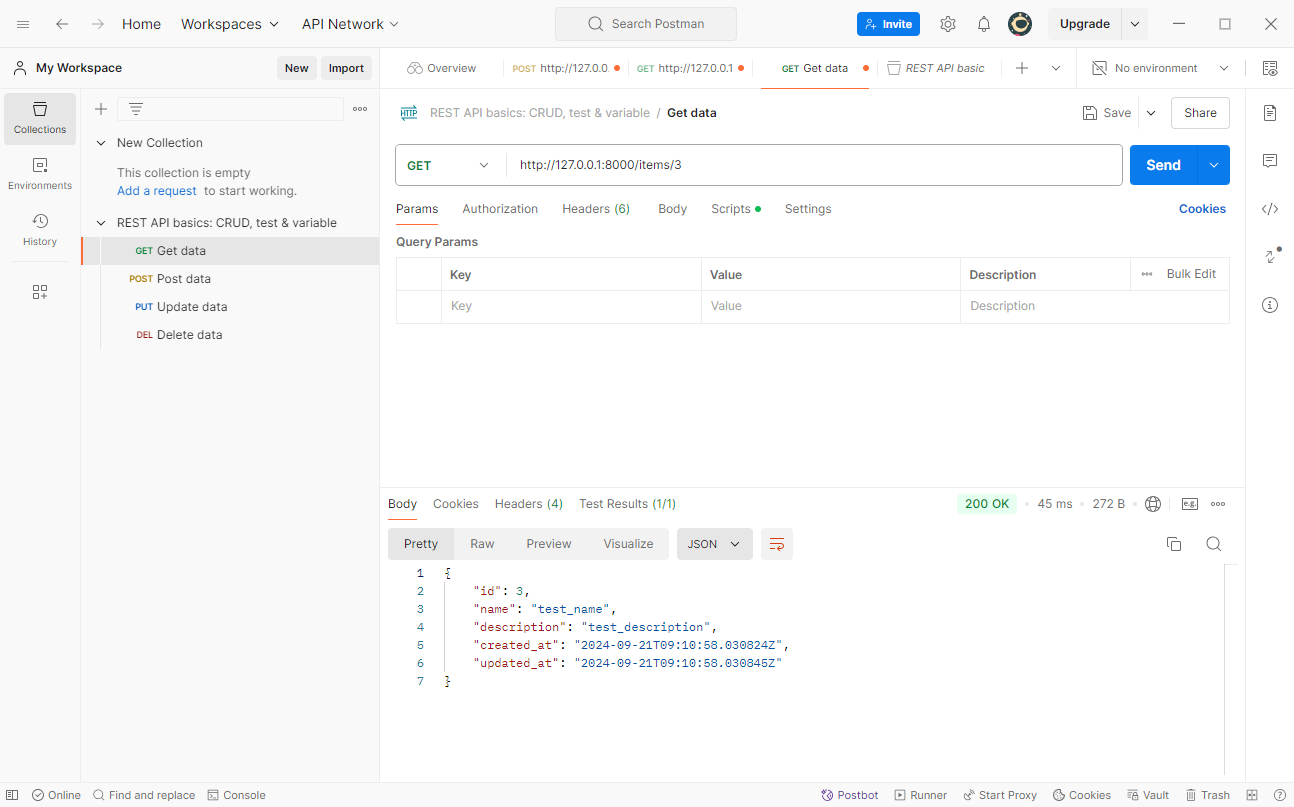Open the API Network dropdown
The height and width of the screenshot is (807, 1294).
[351, 24]
